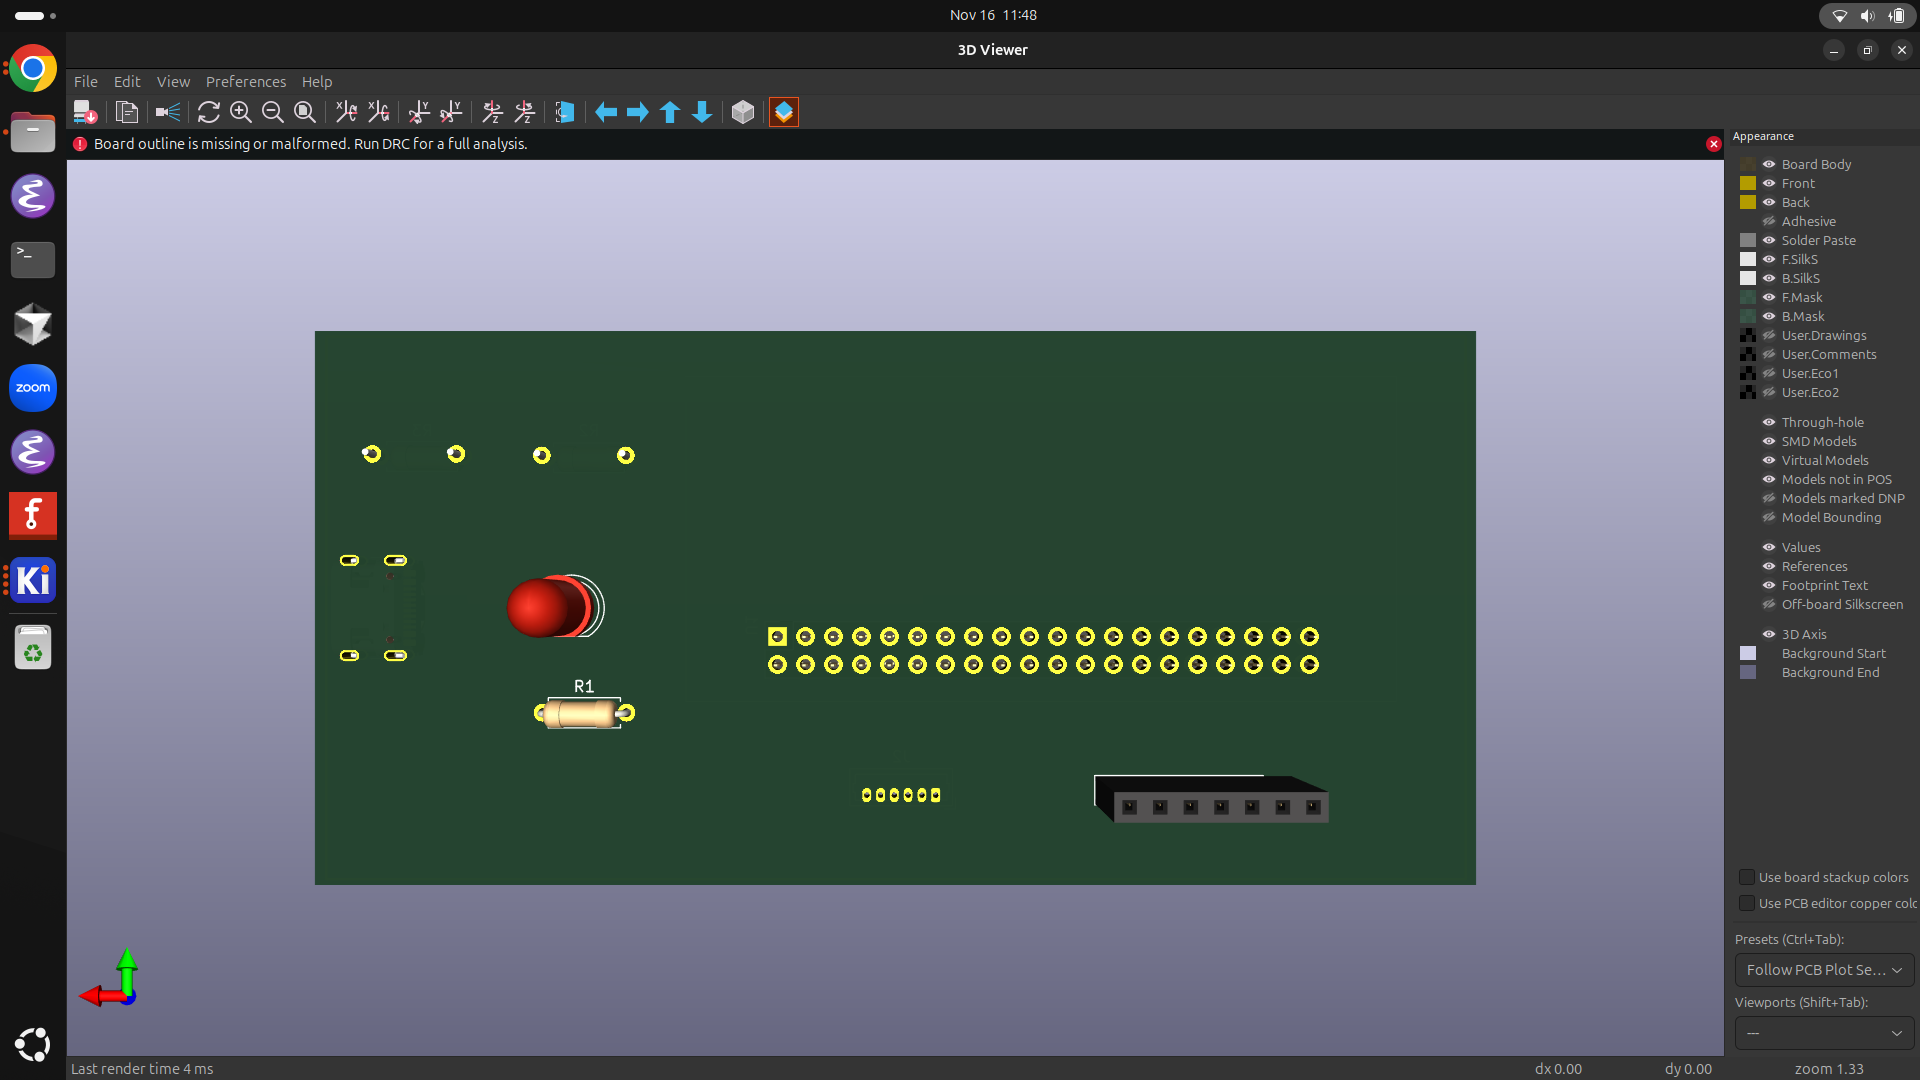Open the View menu

tap(173, 82)
